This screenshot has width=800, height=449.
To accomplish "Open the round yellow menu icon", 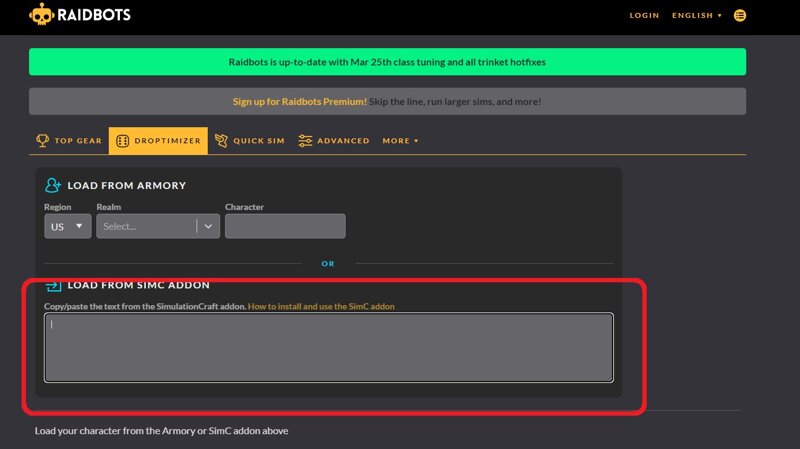I will click(x=740, y=15).
